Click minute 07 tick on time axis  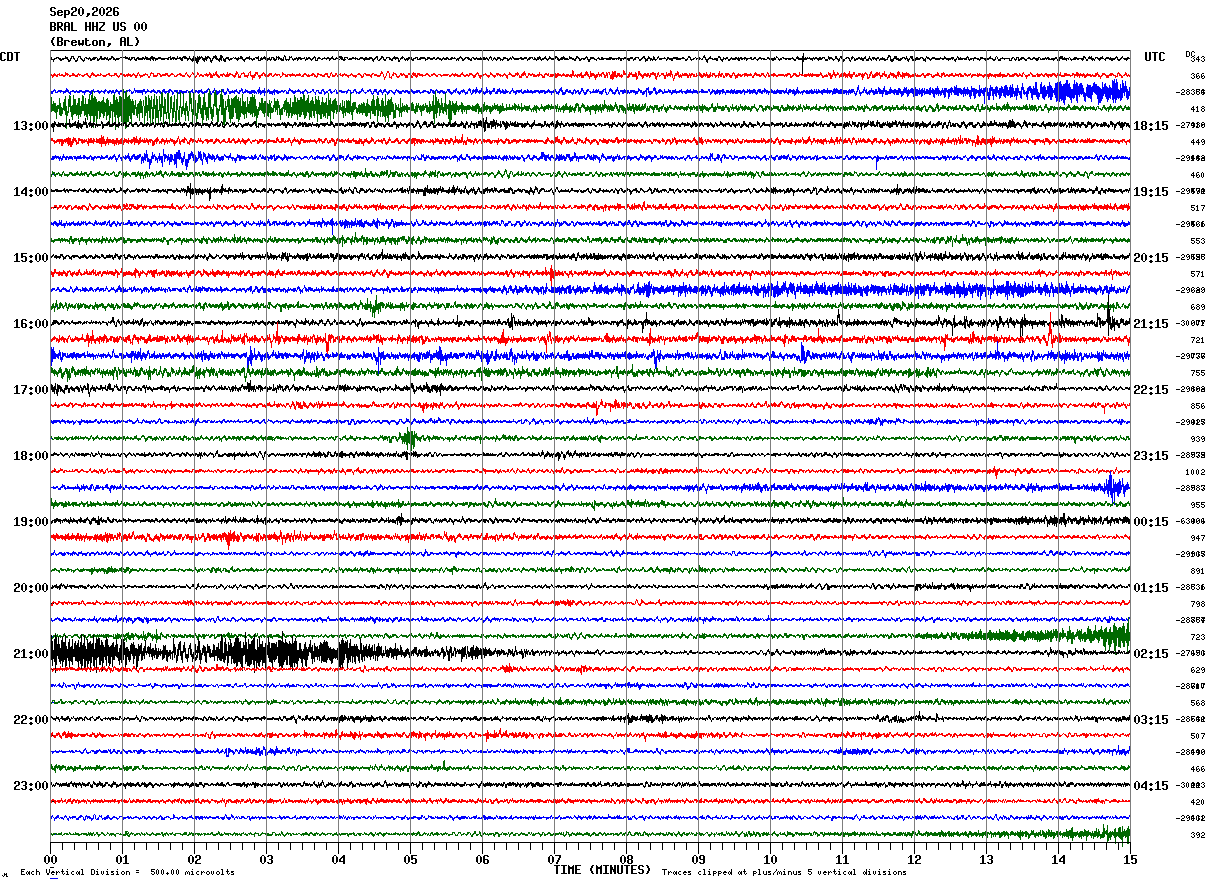(x=554, y=859)
